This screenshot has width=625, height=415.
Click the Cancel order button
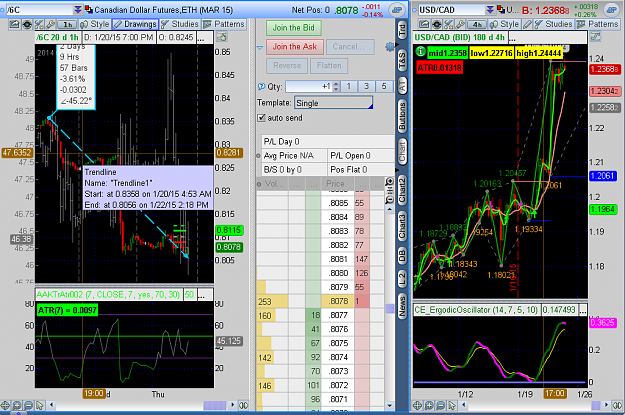click(x=350, y=47)
